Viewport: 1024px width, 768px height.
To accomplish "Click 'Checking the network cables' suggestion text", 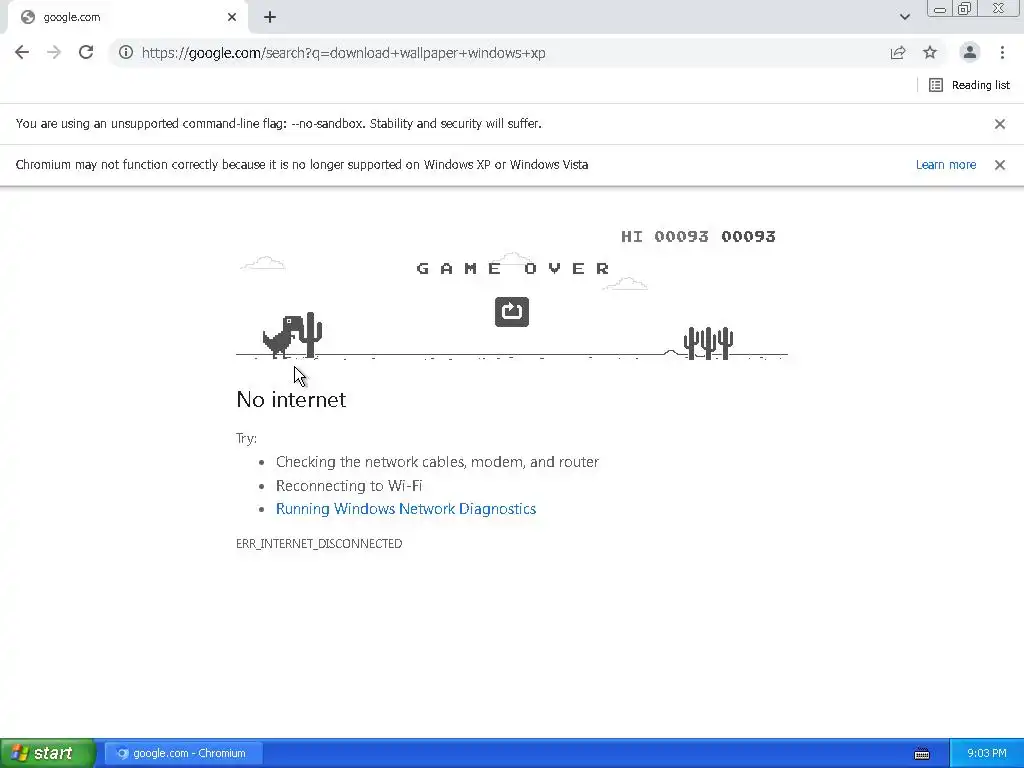I will click(437, 462).
